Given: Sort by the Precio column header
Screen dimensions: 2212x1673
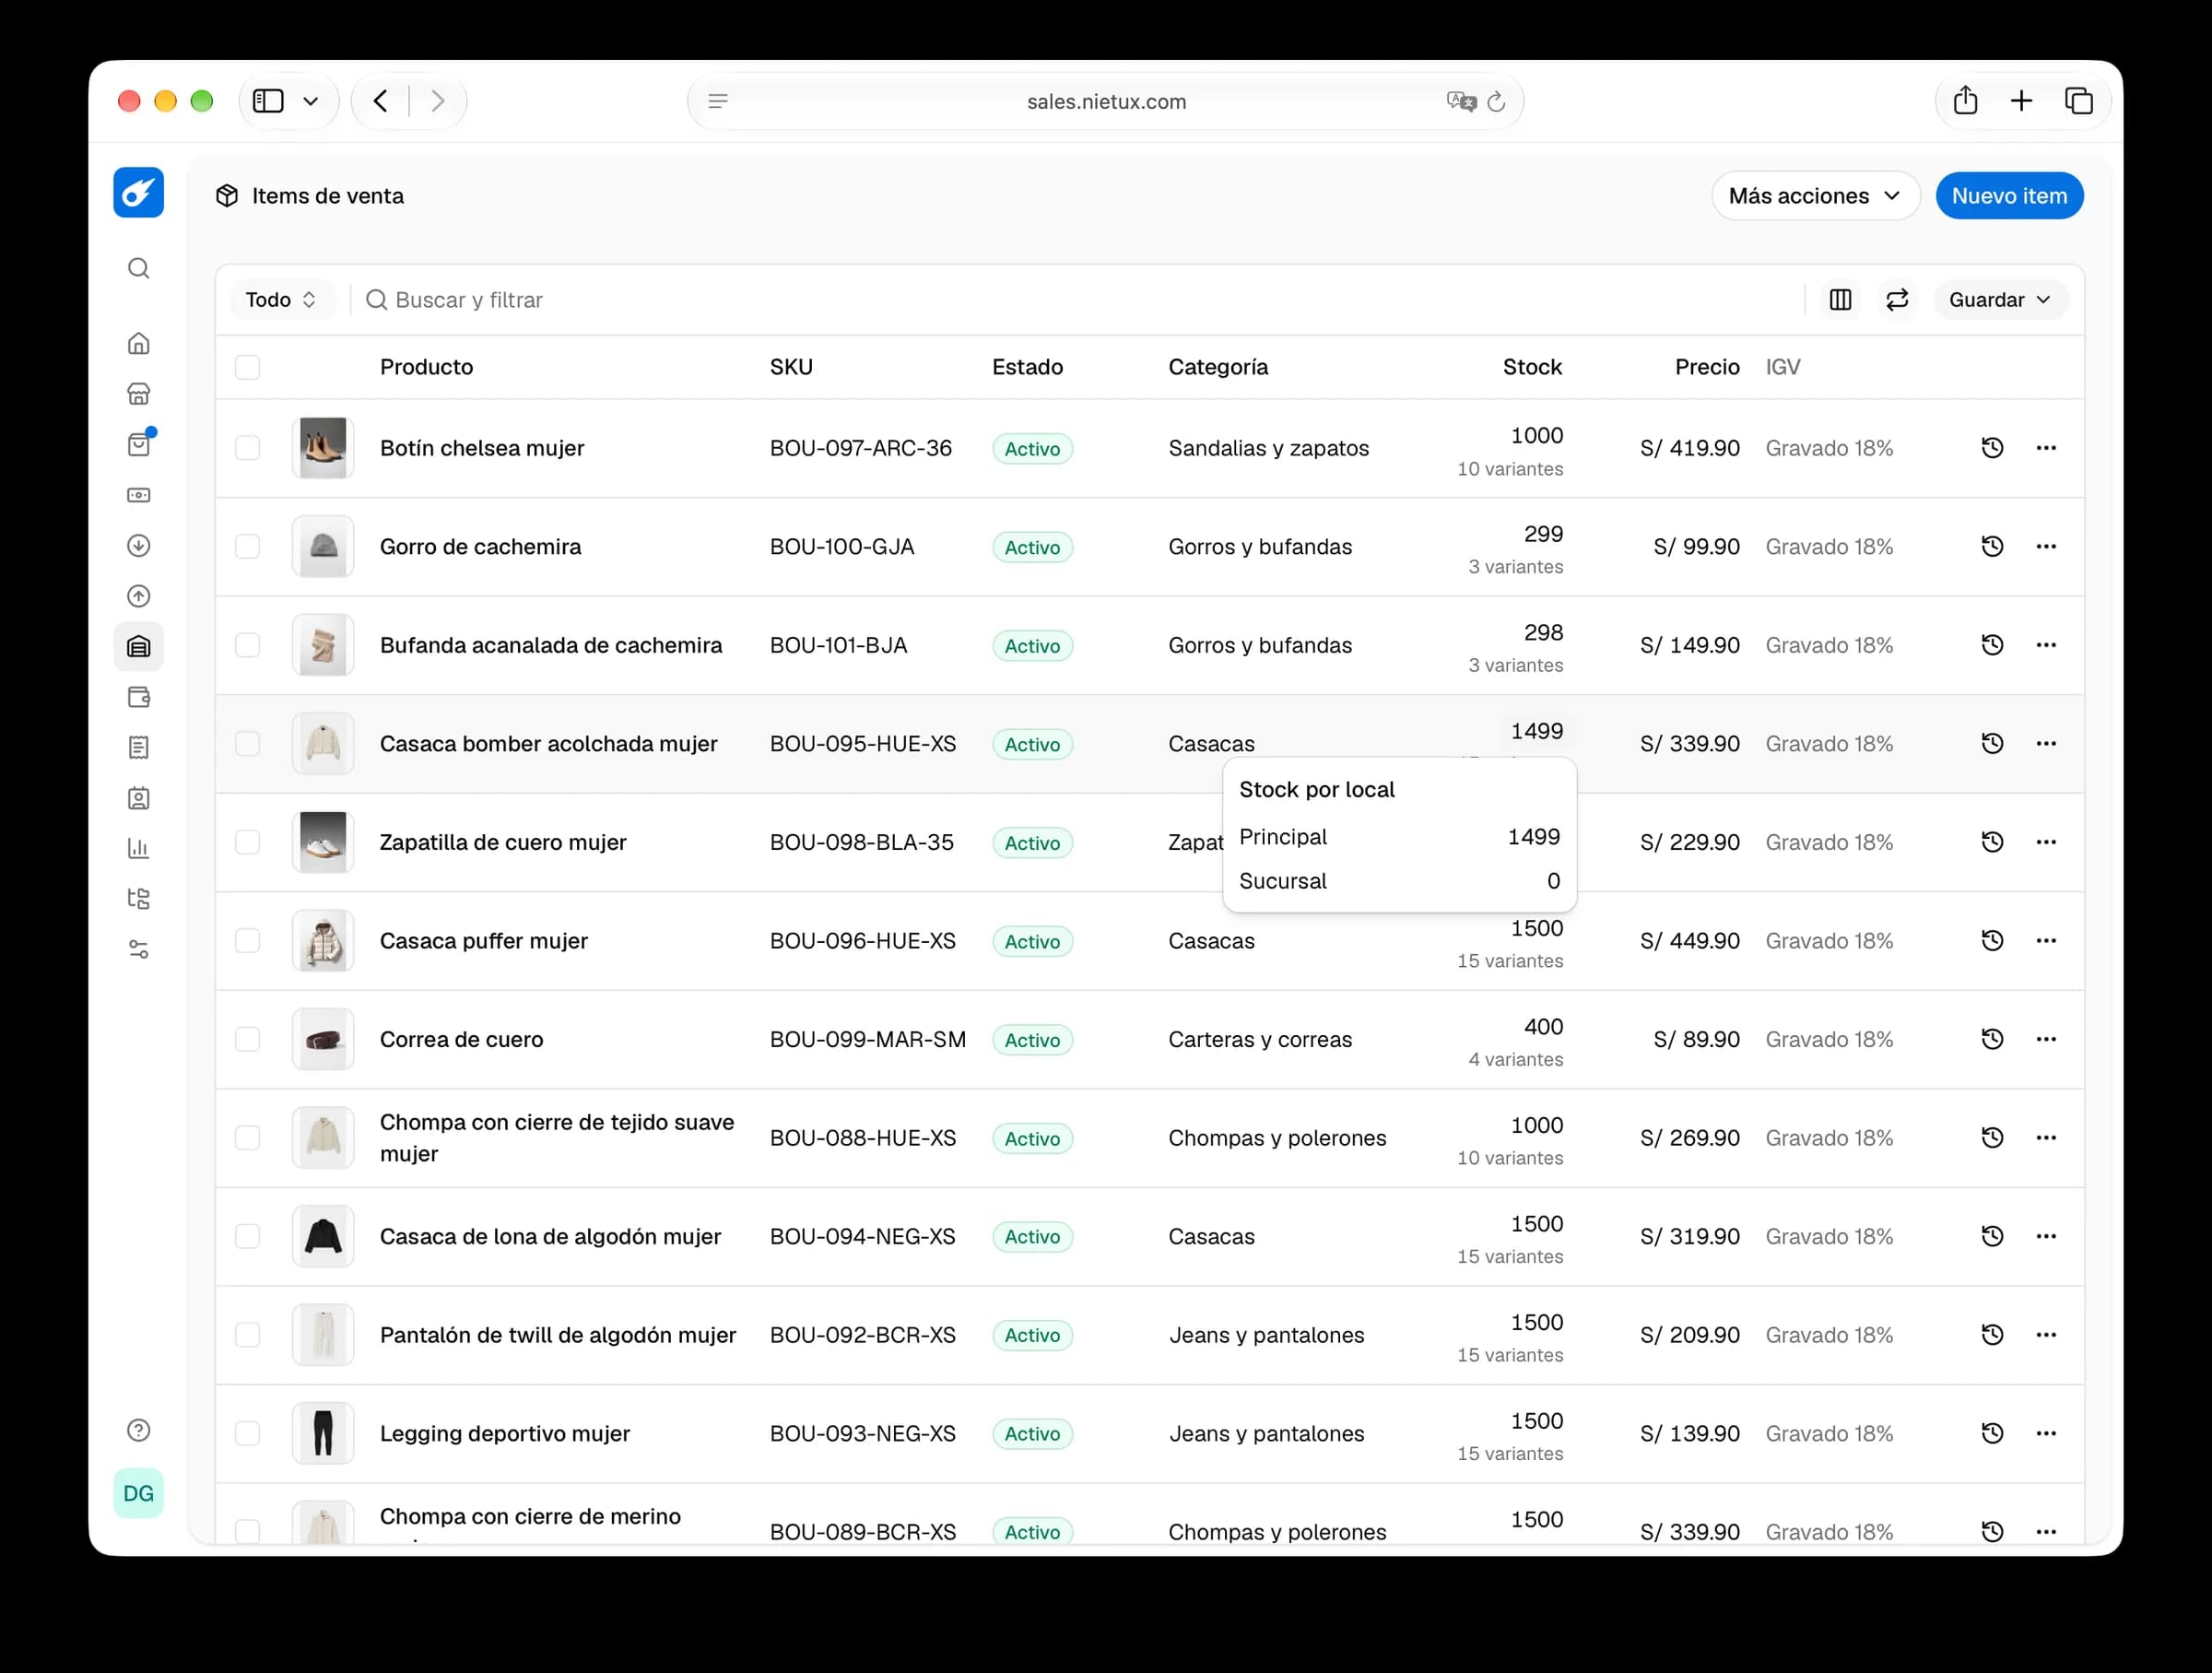Looking at the screenshot, I should click(x=1707, y=367).
